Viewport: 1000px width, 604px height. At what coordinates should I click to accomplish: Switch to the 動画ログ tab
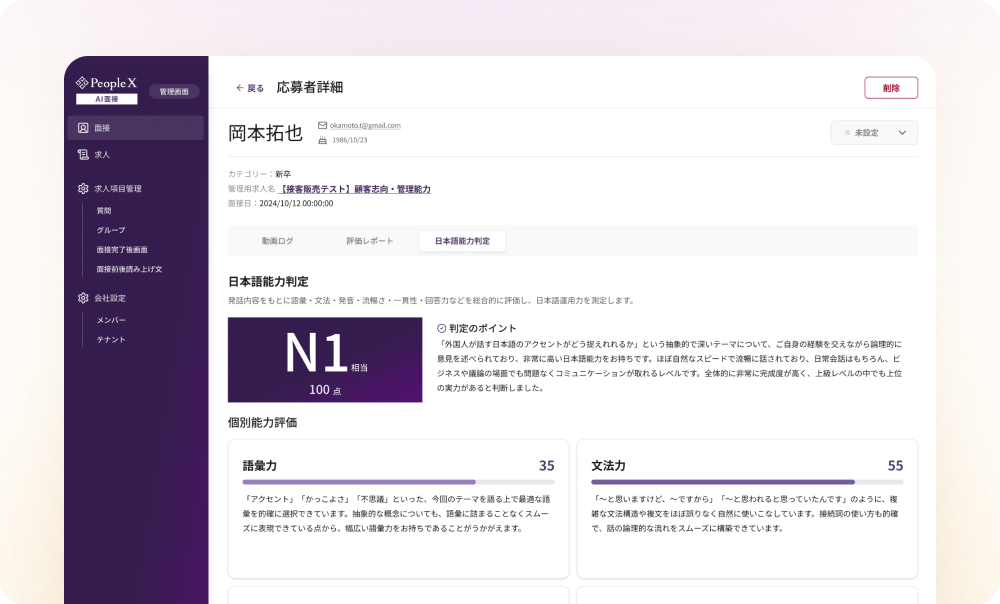pyautogui.click(x=277, y=241)
